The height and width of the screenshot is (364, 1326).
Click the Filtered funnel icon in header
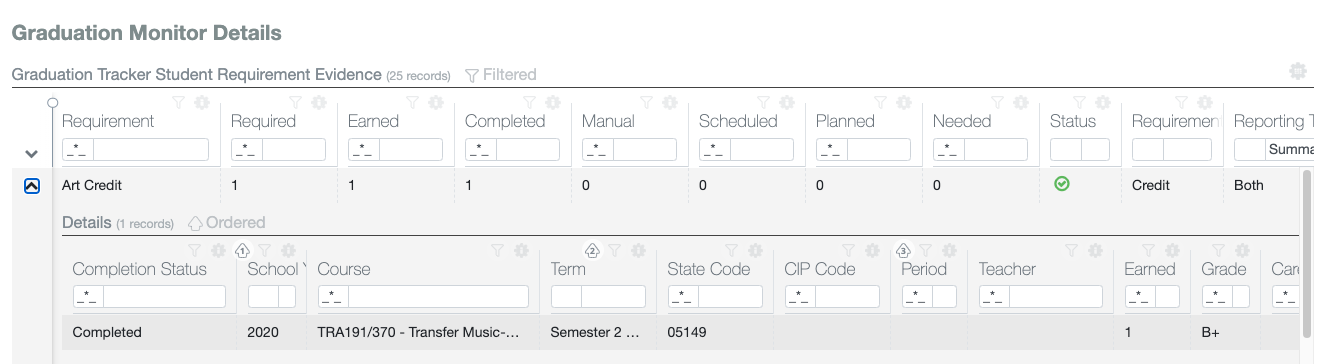tap(472, 75)
